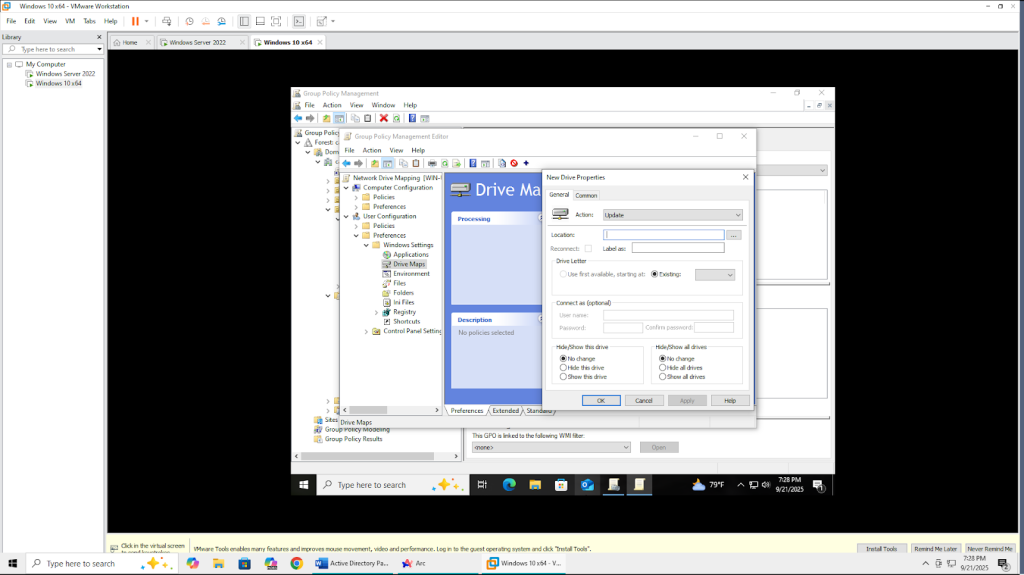Choose the 'Existing' drive letter option
Screen dimensions: 1024x575
[x=655, y=274]
